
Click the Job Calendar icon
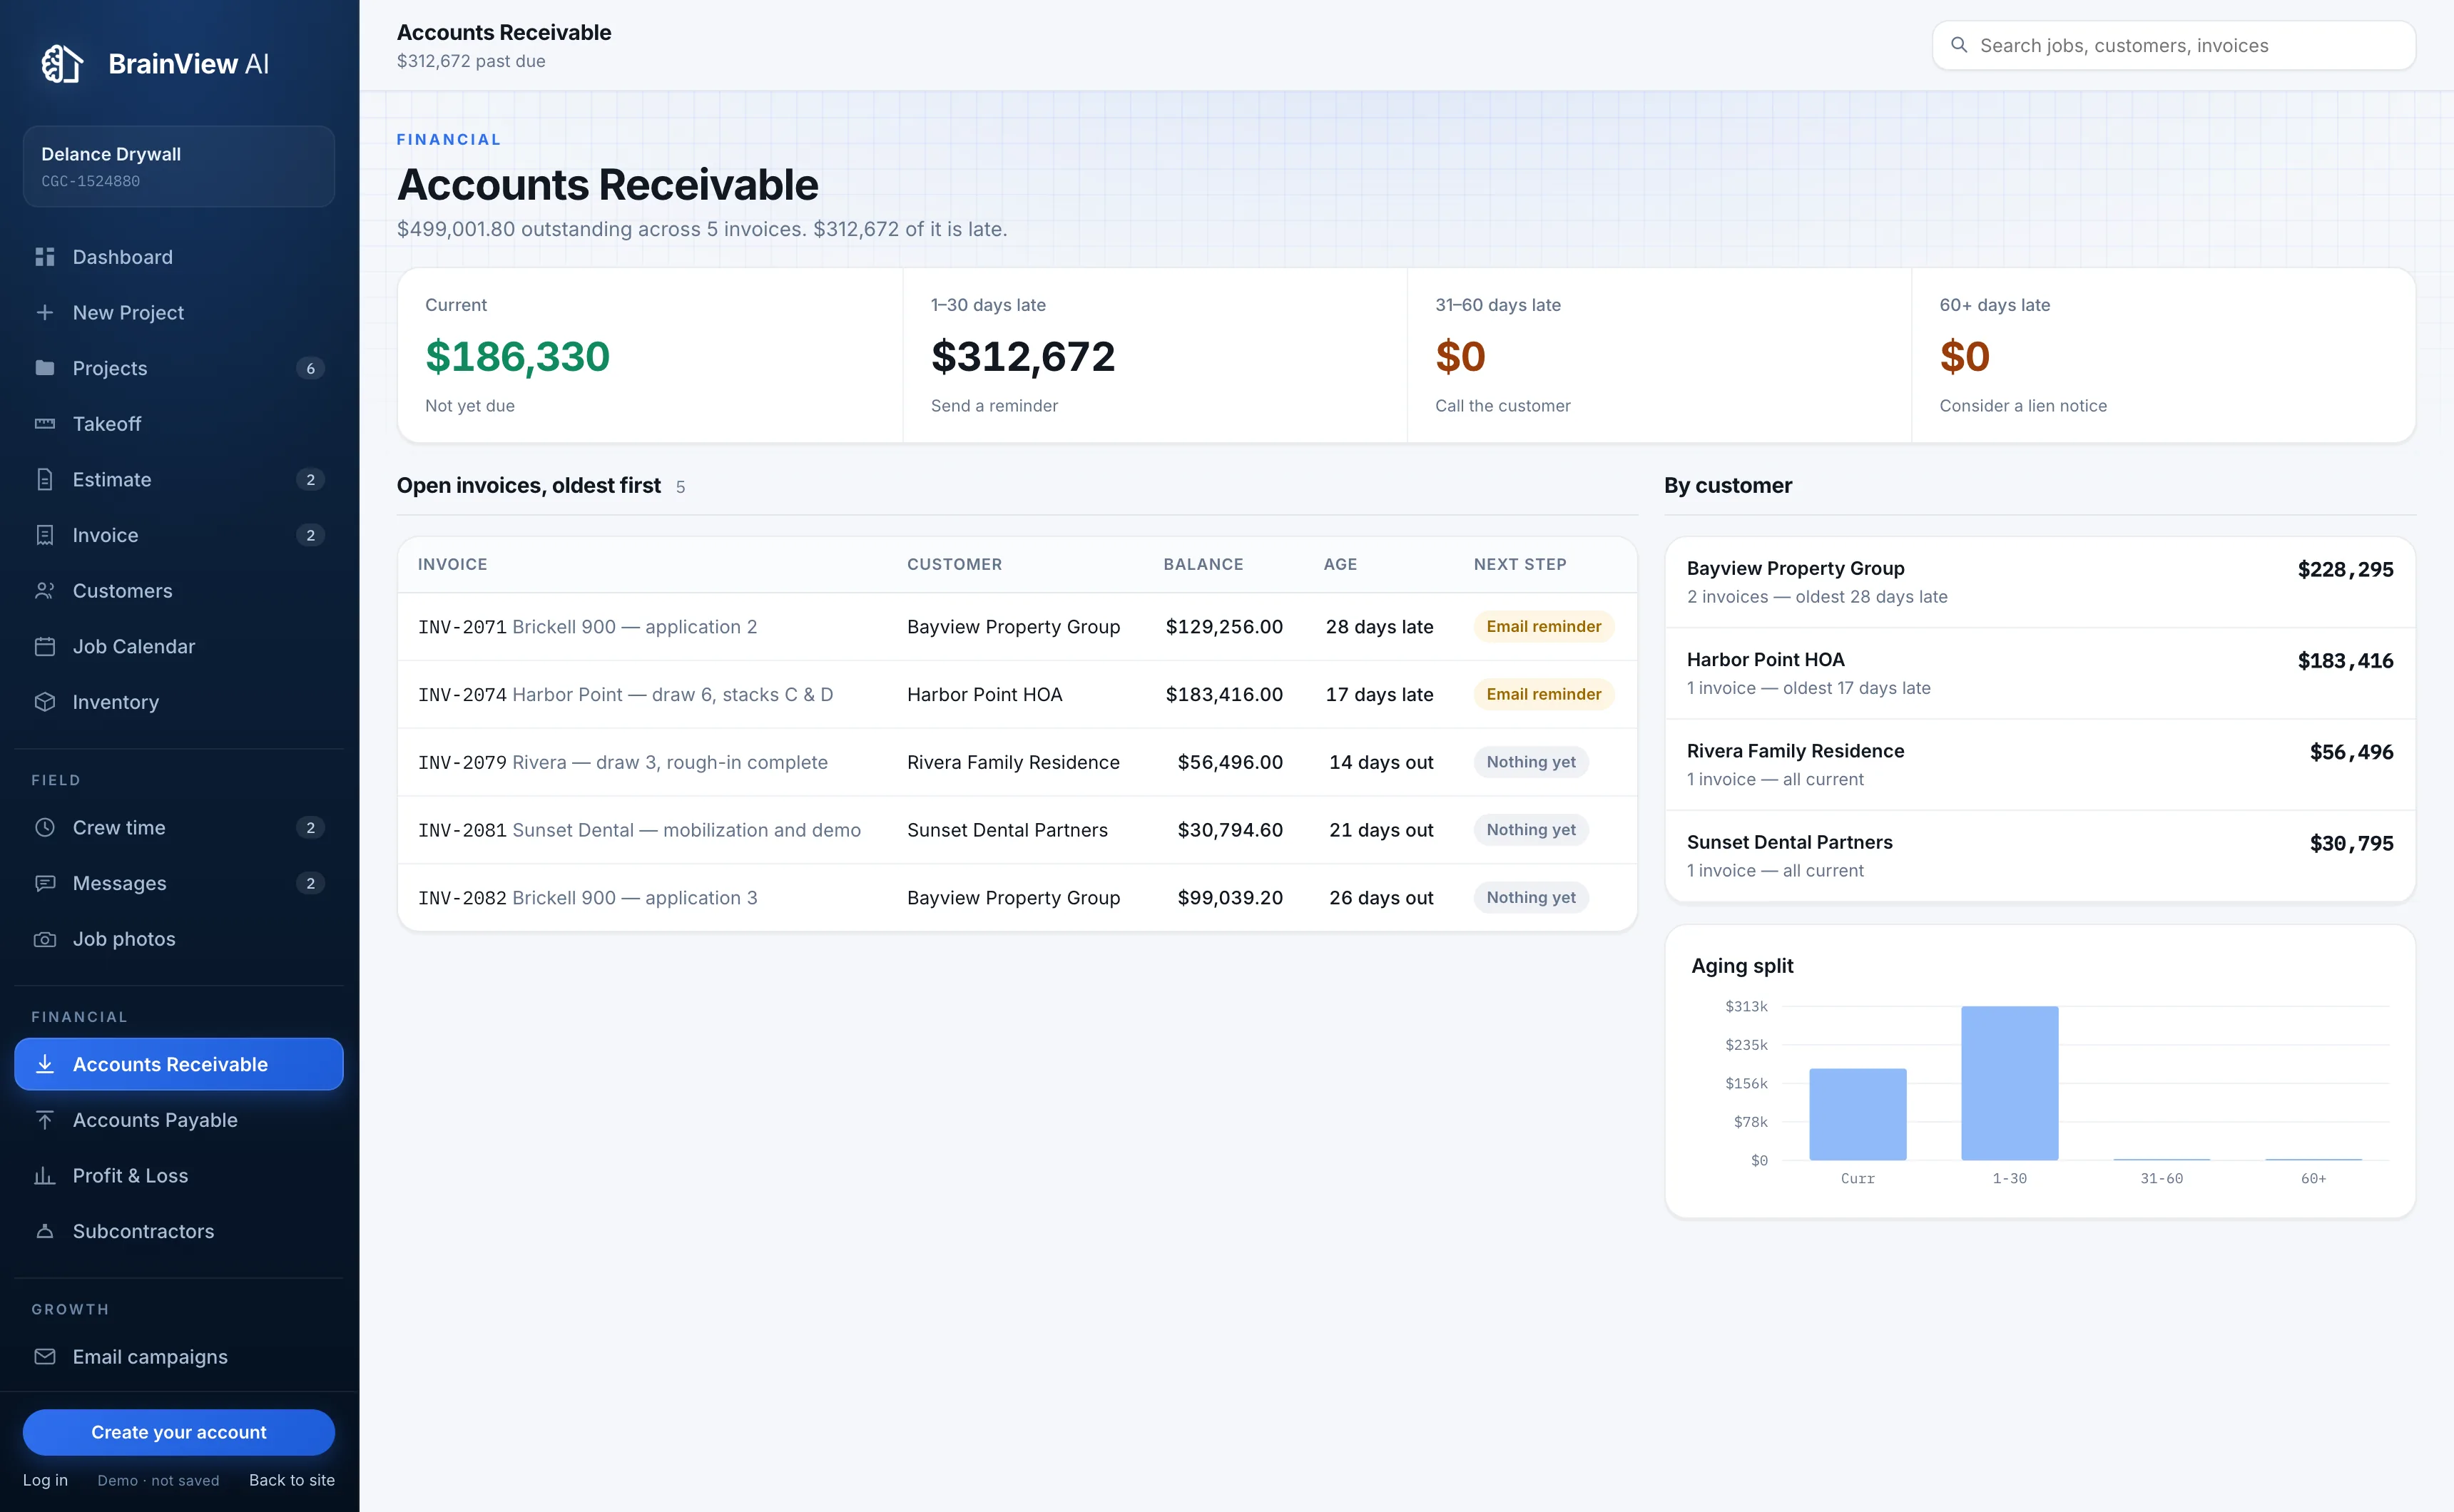coord(45,647)
